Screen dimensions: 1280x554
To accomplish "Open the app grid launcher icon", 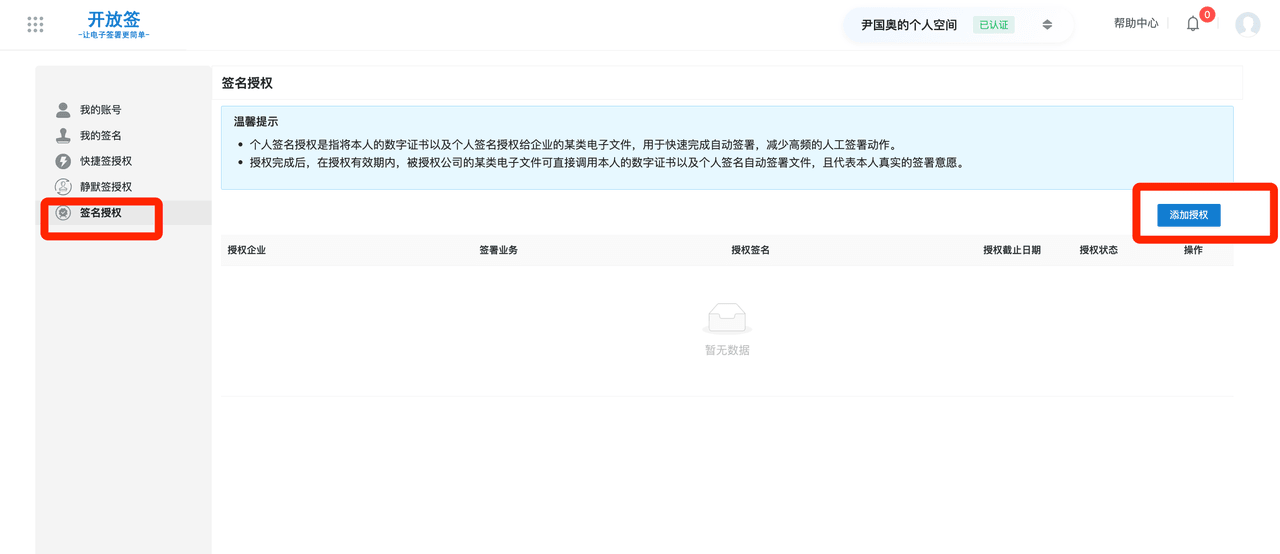I will coord(35,24).
